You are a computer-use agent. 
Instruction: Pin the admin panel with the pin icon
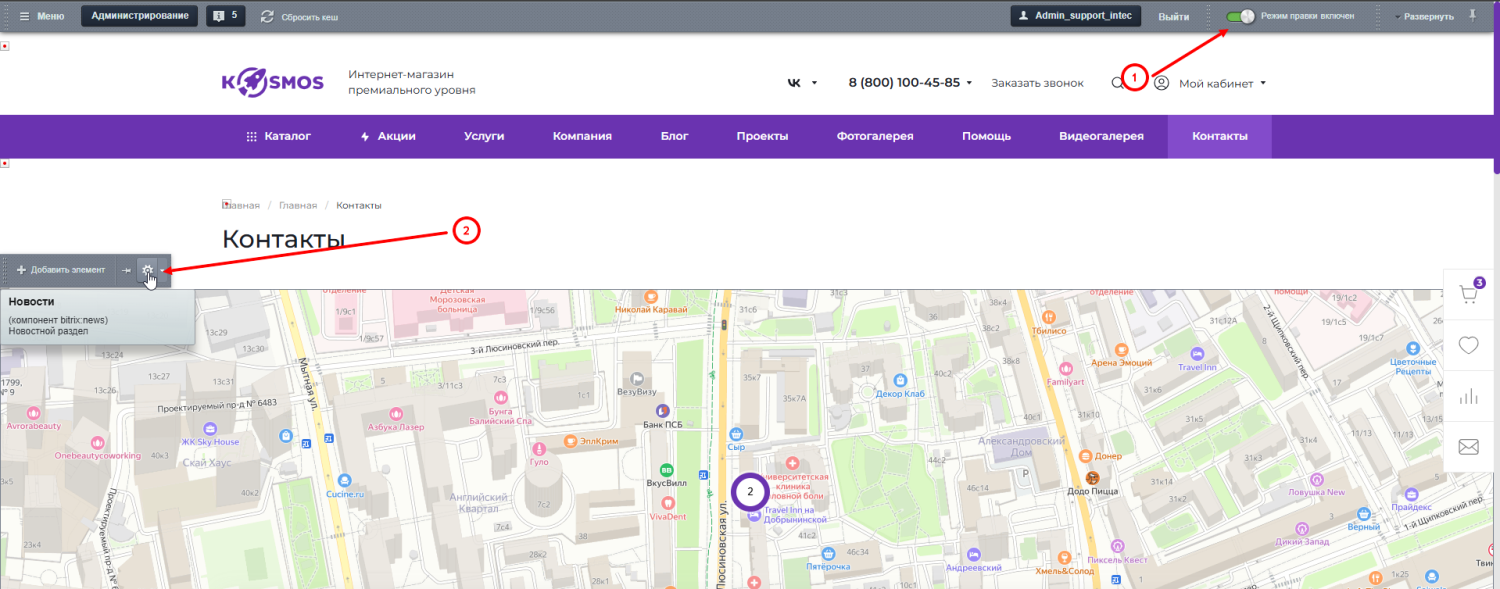[1471, 15]
